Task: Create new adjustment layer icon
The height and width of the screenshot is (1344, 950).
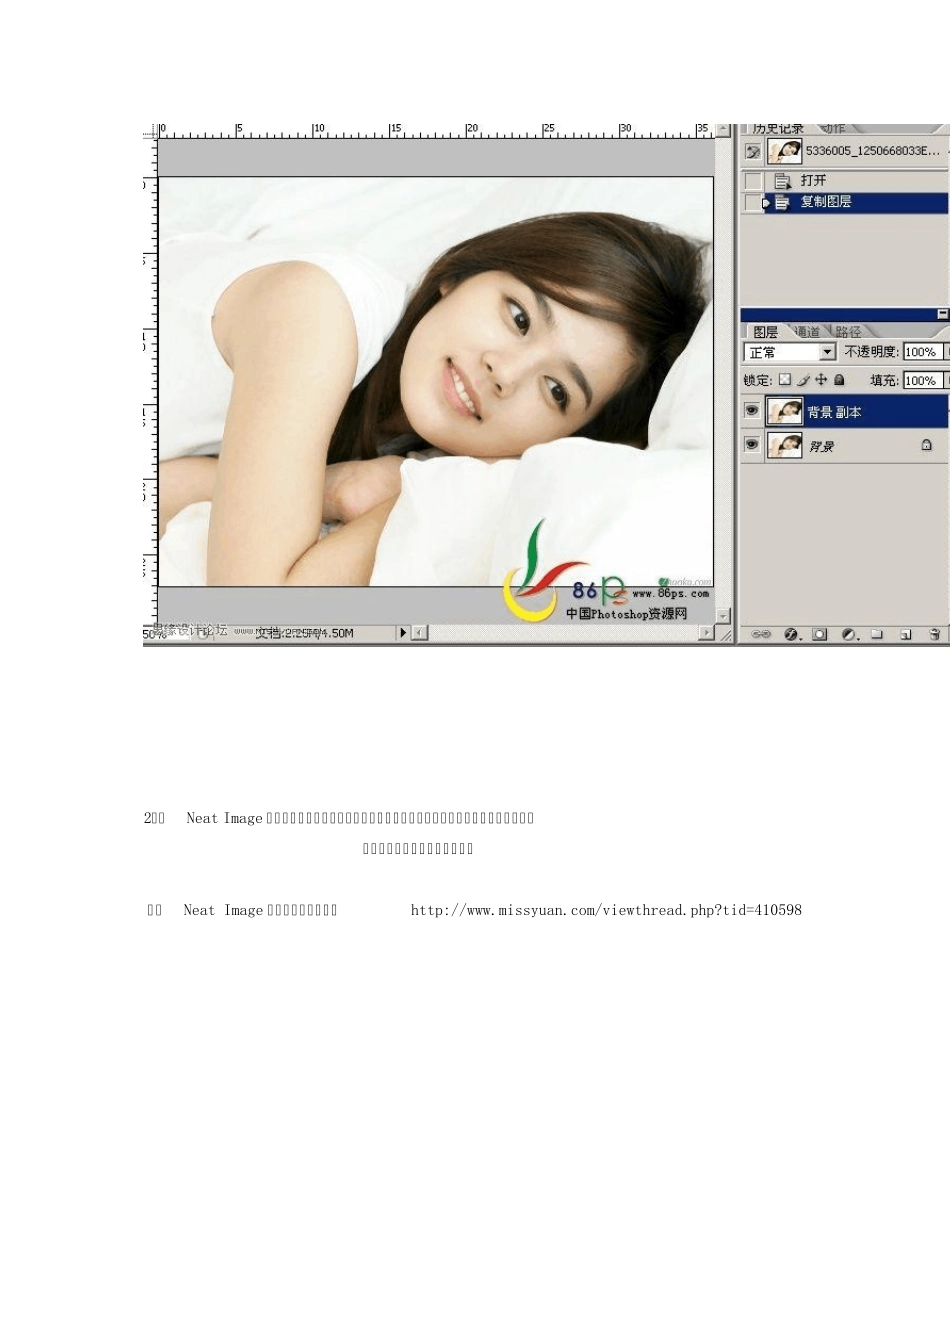Action: [849, 634]
